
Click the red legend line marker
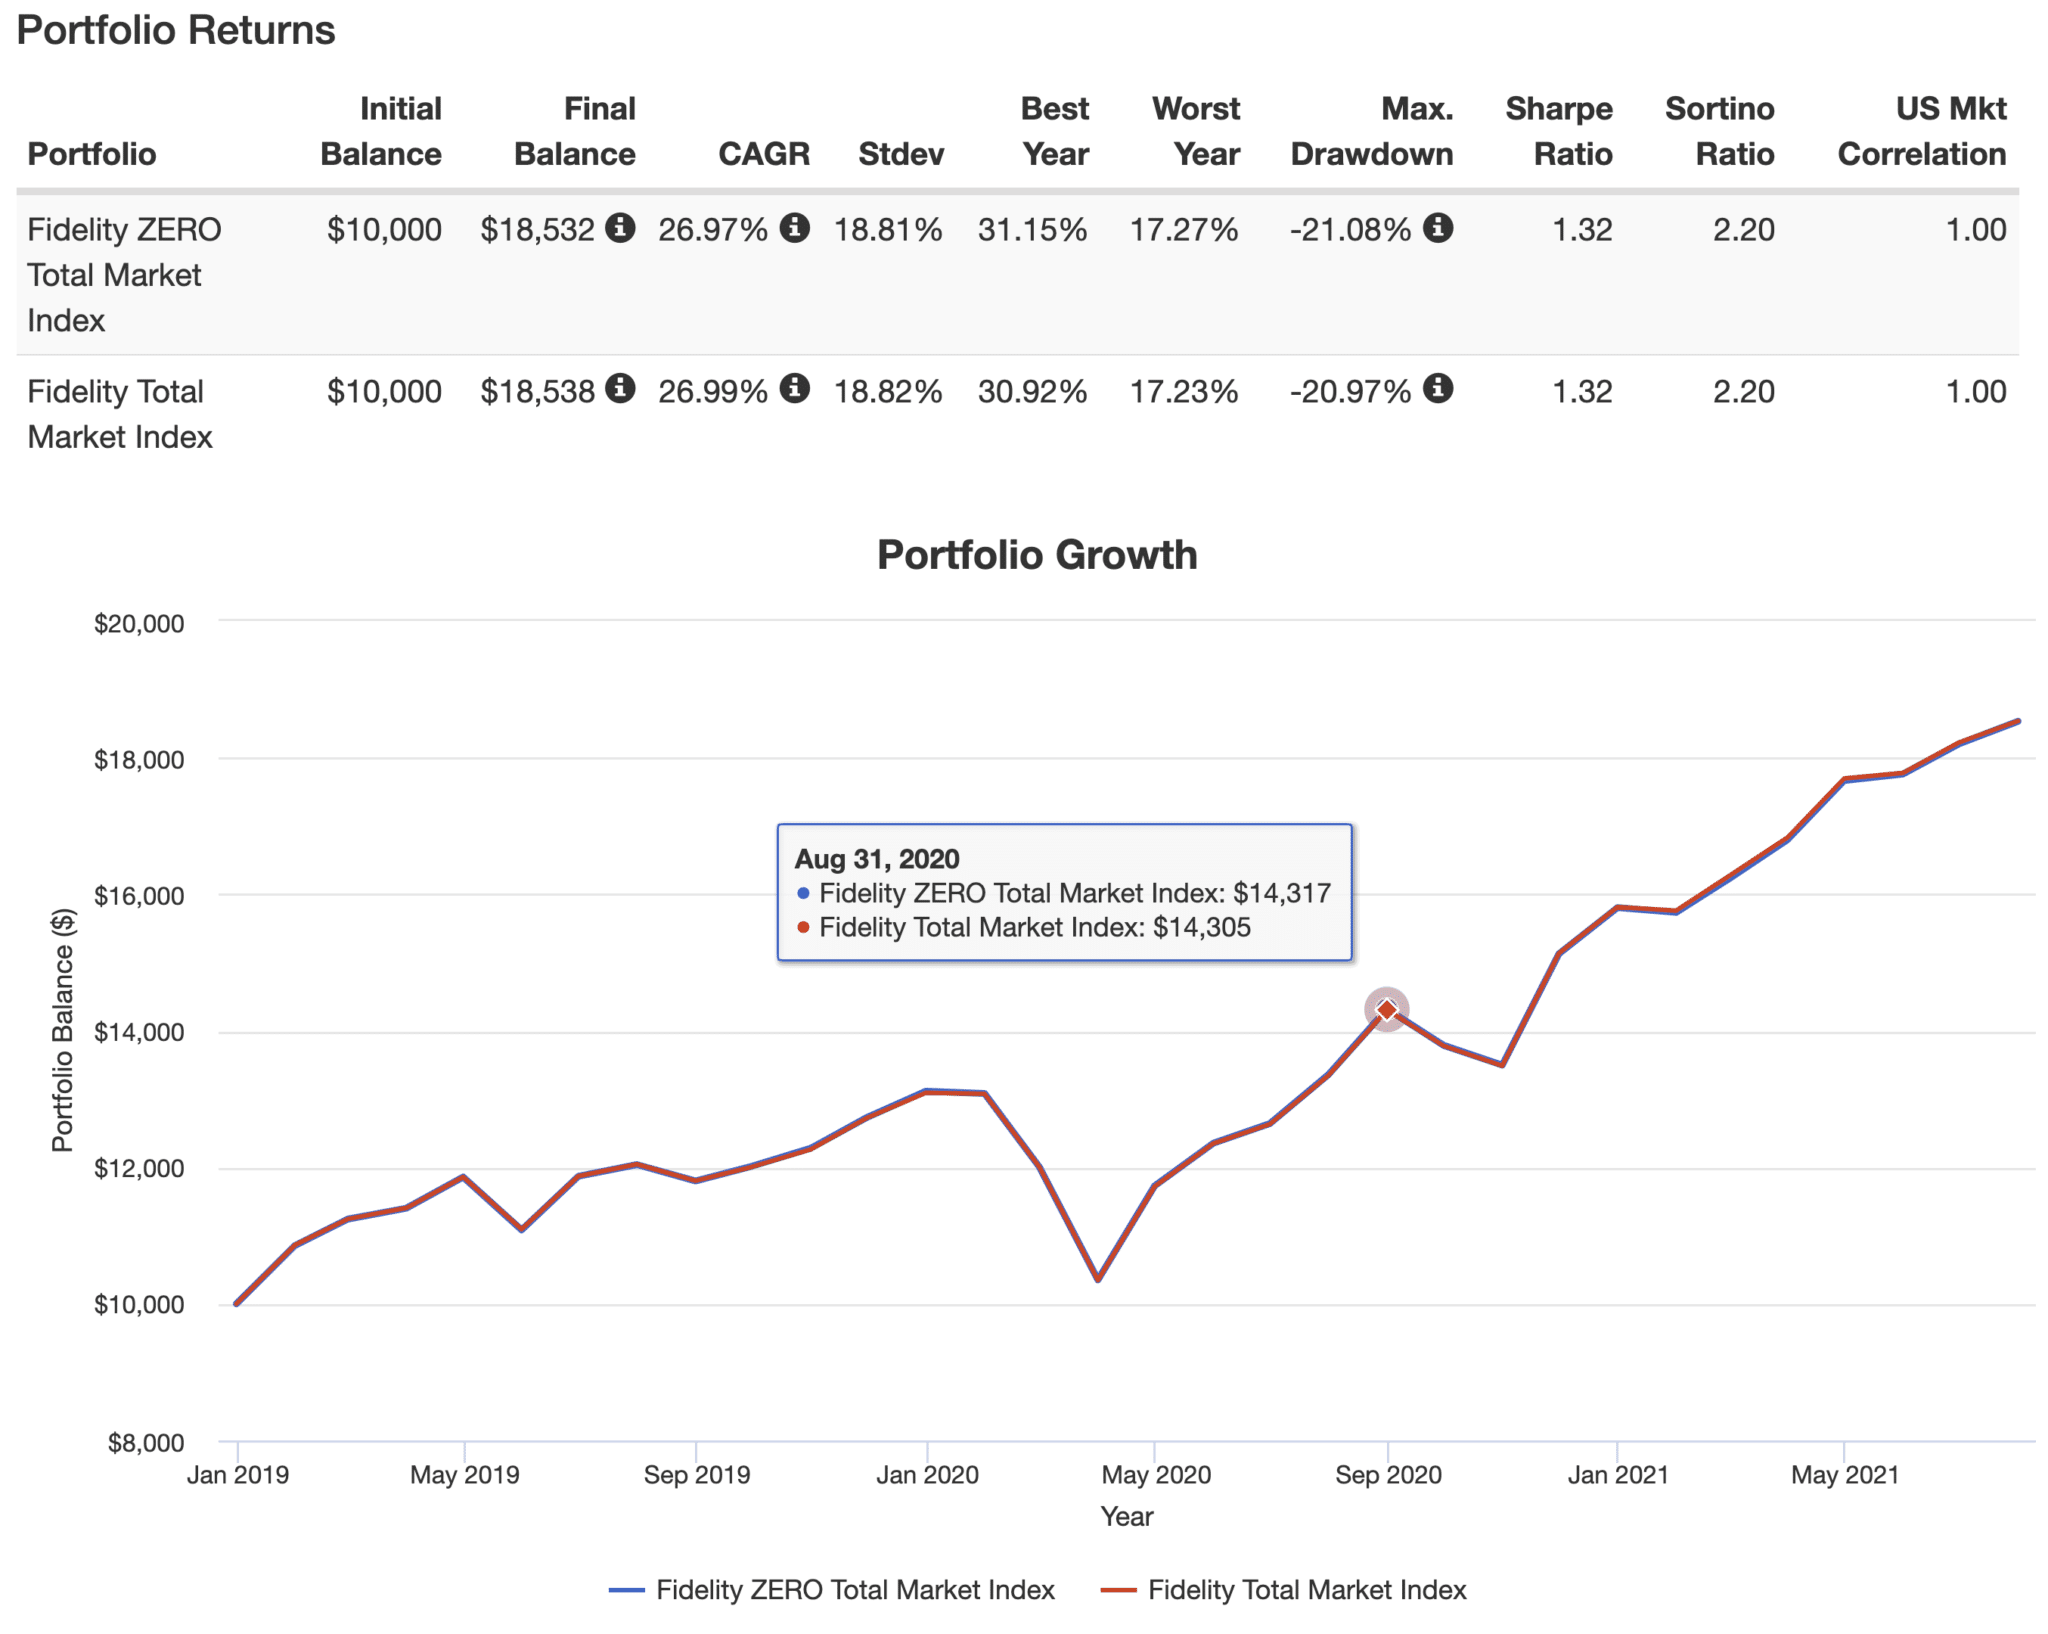(1118, 1589)
